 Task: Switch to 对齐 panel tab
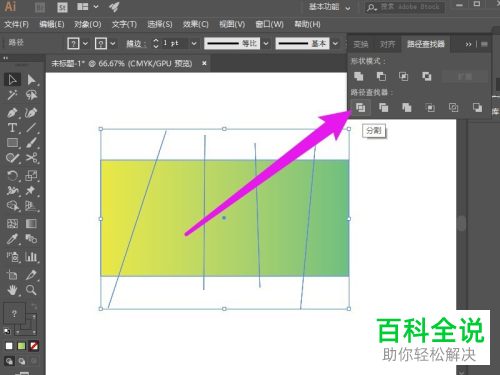point(387,44)
